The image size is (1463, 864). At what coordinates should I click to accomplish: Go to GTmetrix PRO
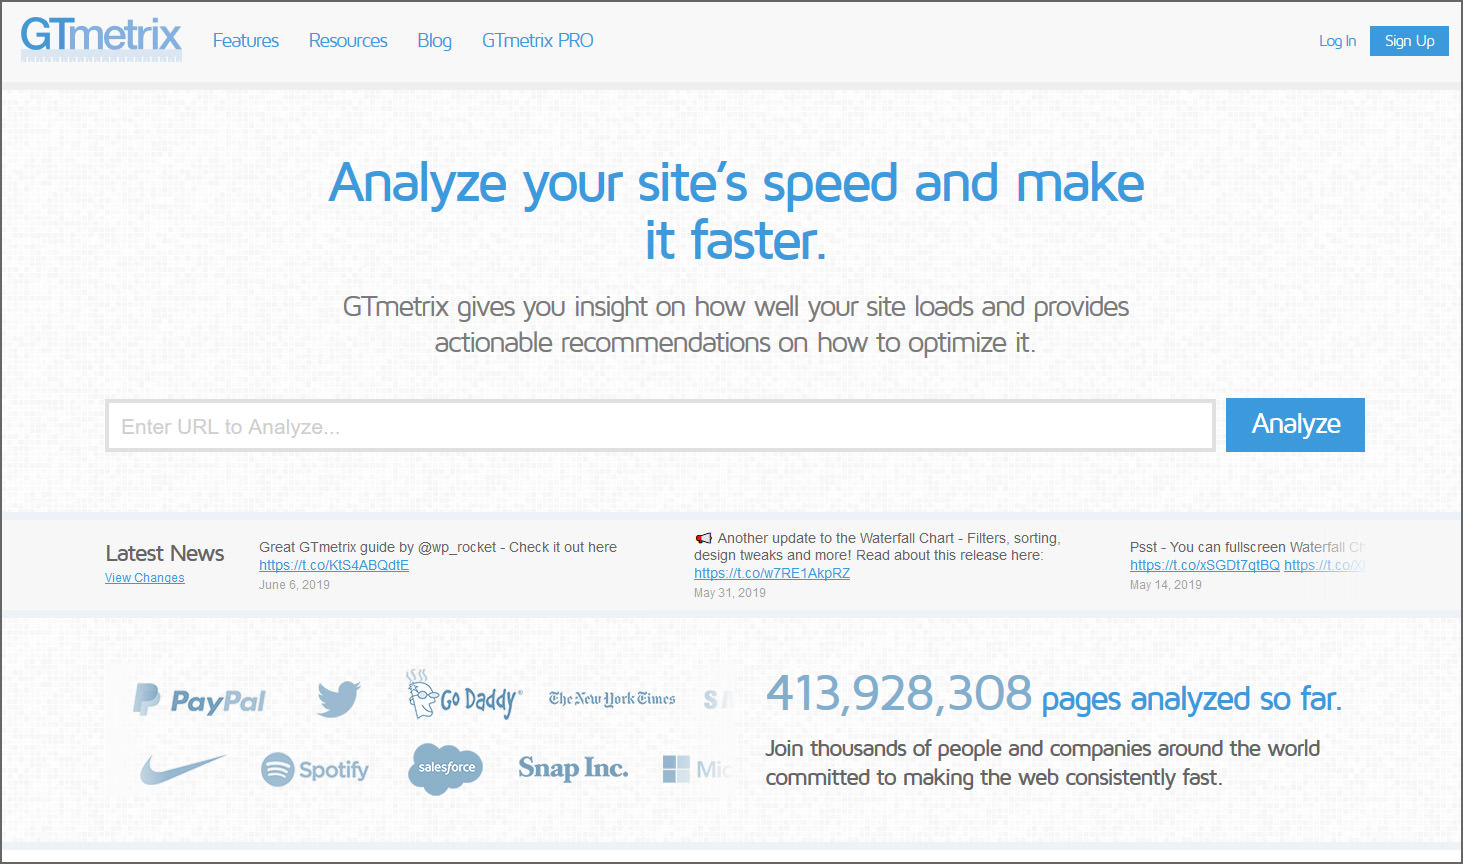537,41
